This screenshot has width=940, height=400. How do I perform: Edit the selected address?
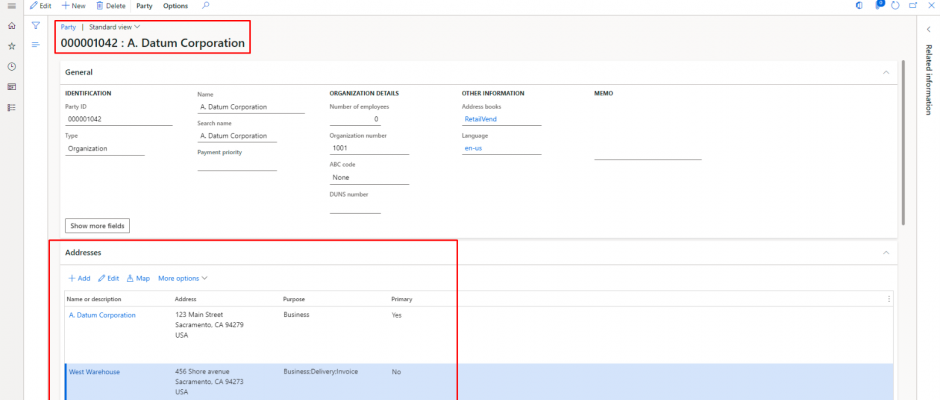[x=109, y=278]
